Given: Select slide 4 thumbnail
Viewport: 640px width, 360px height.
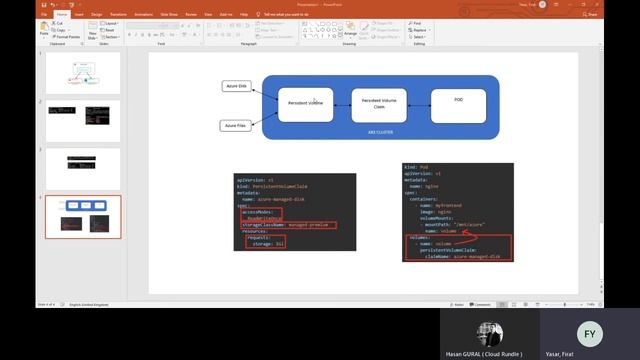Looking at the screenshot, I should (83, 217).
